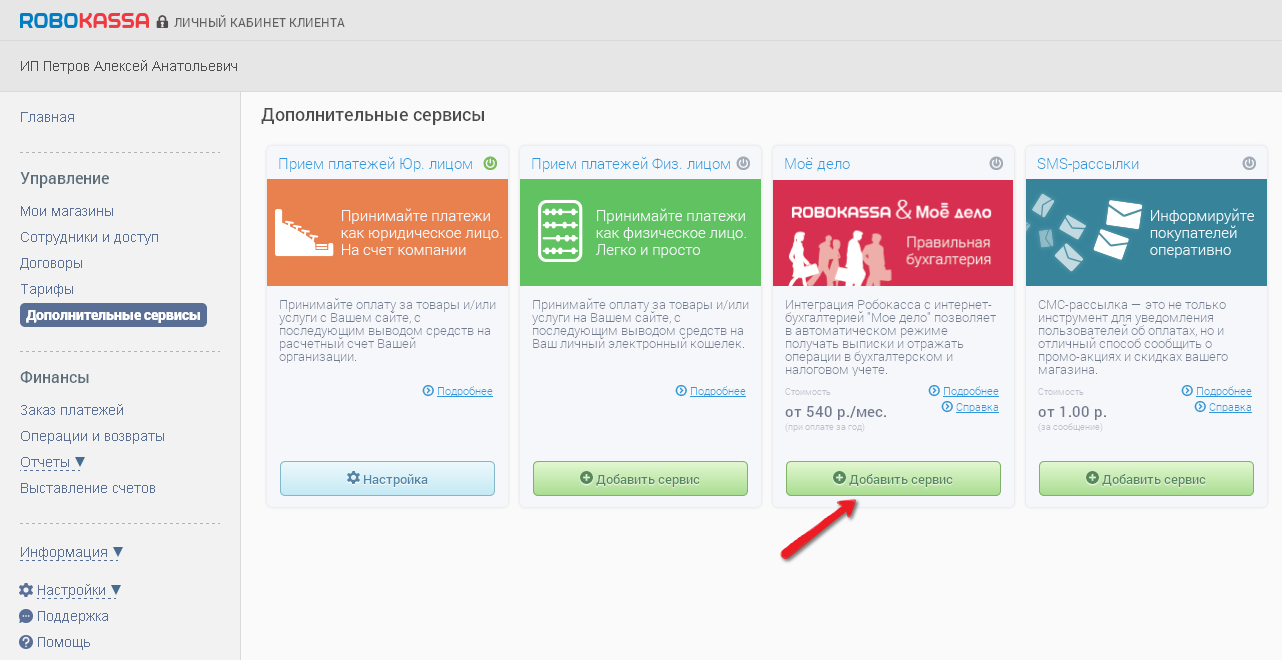Click the abacus icon on green banner
The height and width of the screenshot is (660, 1282).
[x=560, y=231]
